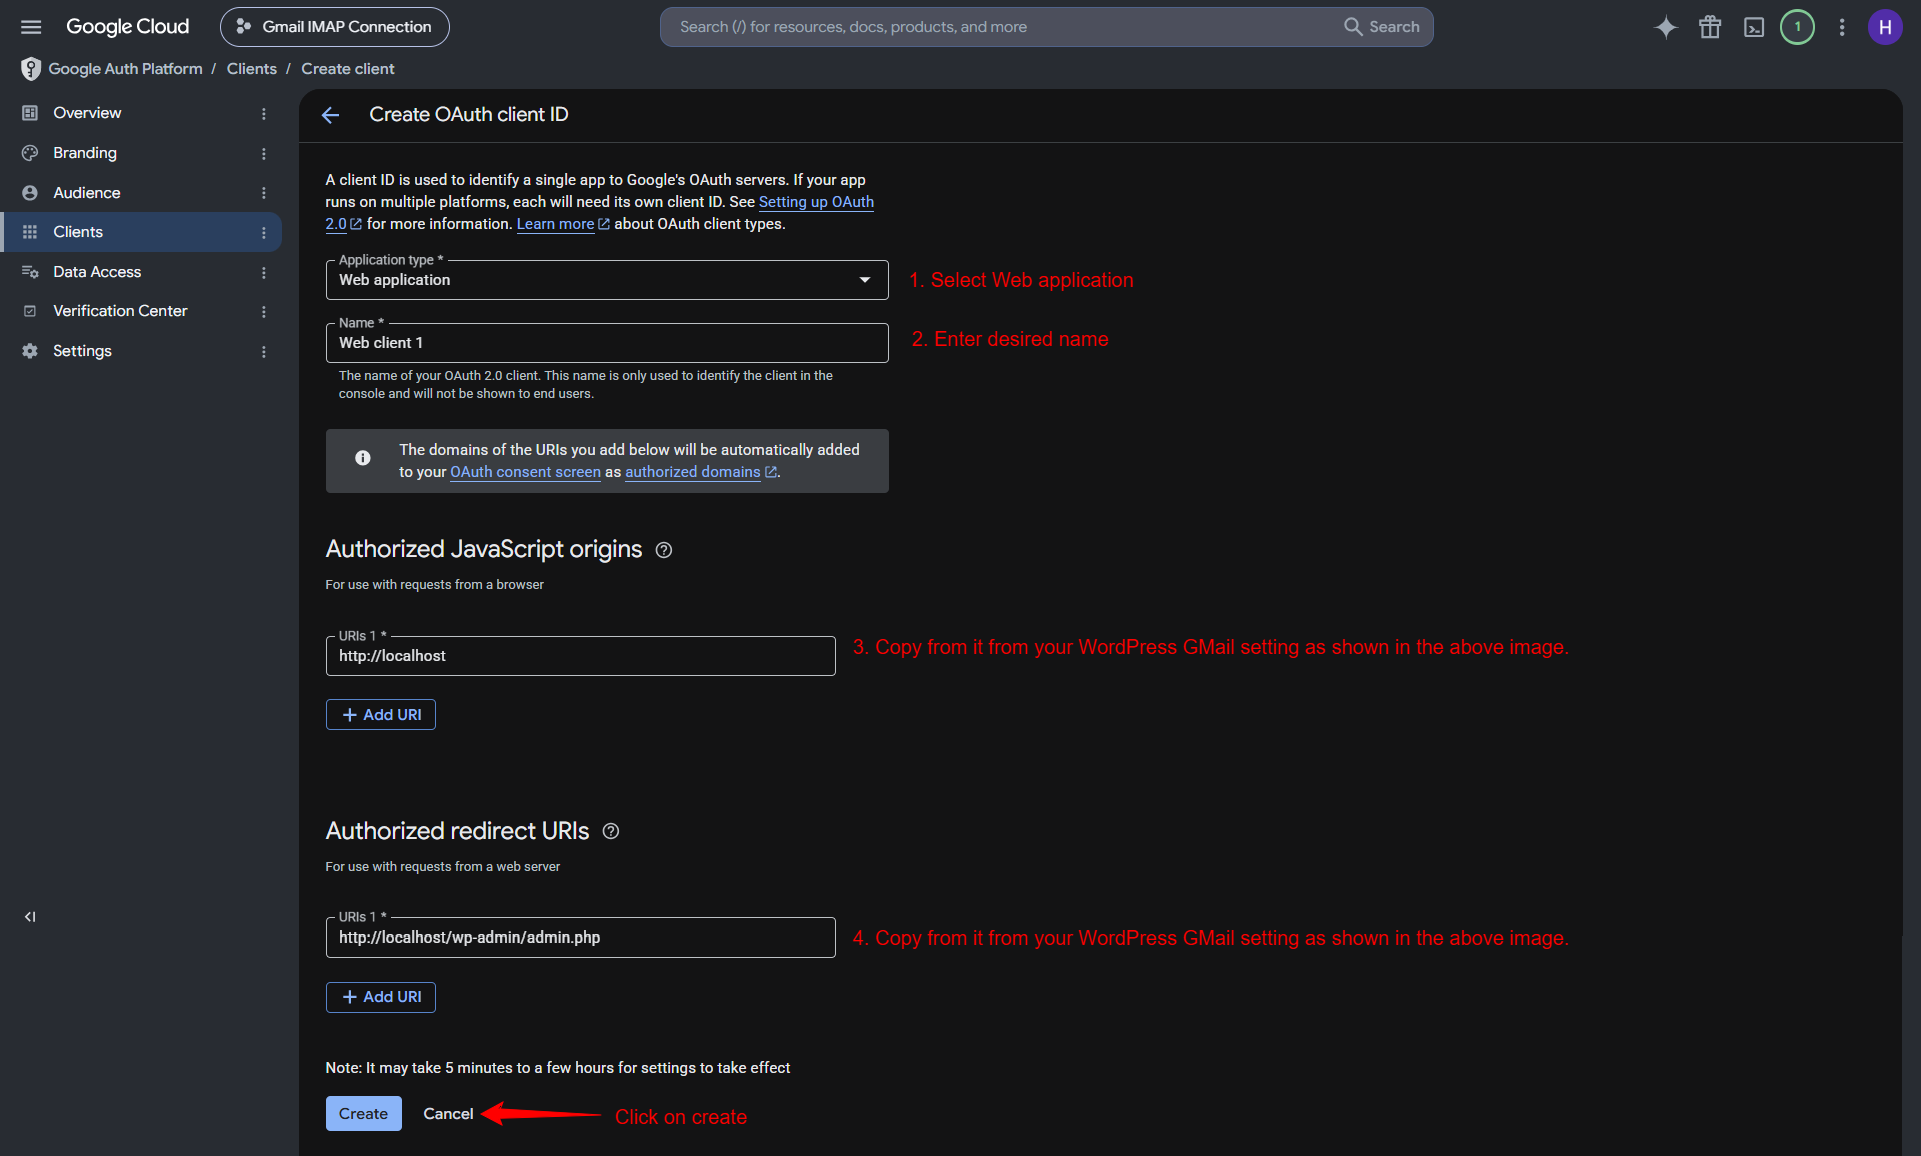Open Verification Center
Viewport: 1921px width, 1156px height.
click(120, 311)
